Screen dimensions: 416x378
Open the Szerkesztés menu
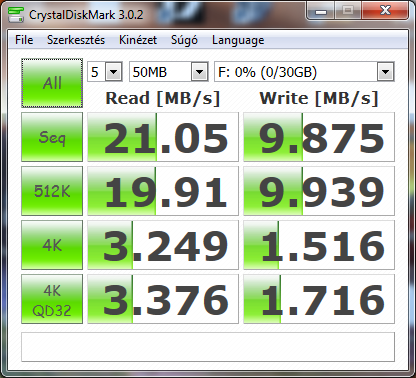pos(76,40)
